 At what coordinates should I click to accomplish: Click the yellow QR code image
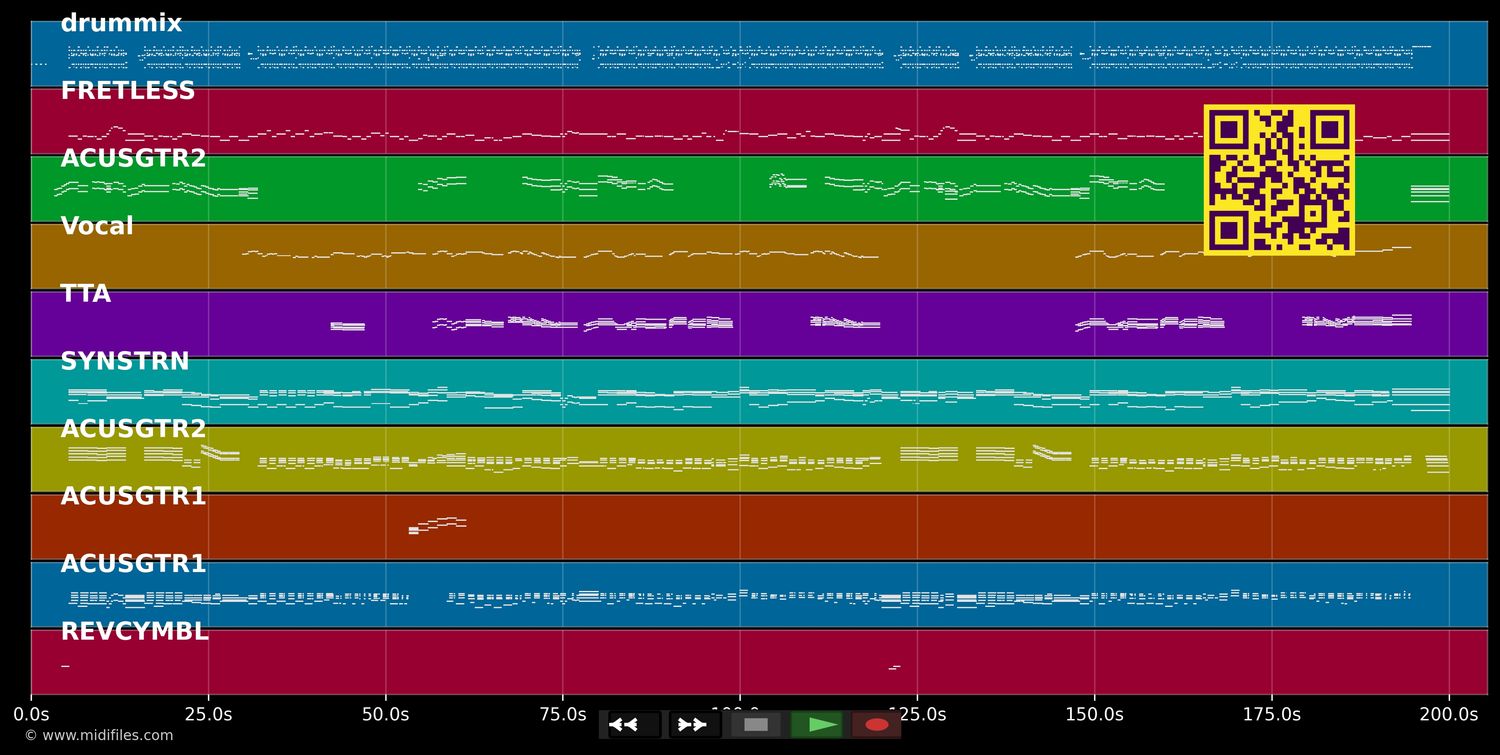click(x=1279, y=180)
